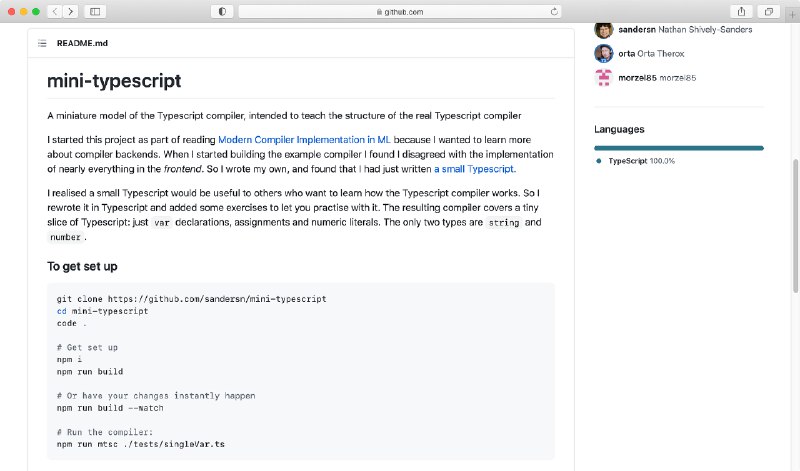Click the github.com address bar
Screen dimensions: 800x471
[x=400, y=11]
